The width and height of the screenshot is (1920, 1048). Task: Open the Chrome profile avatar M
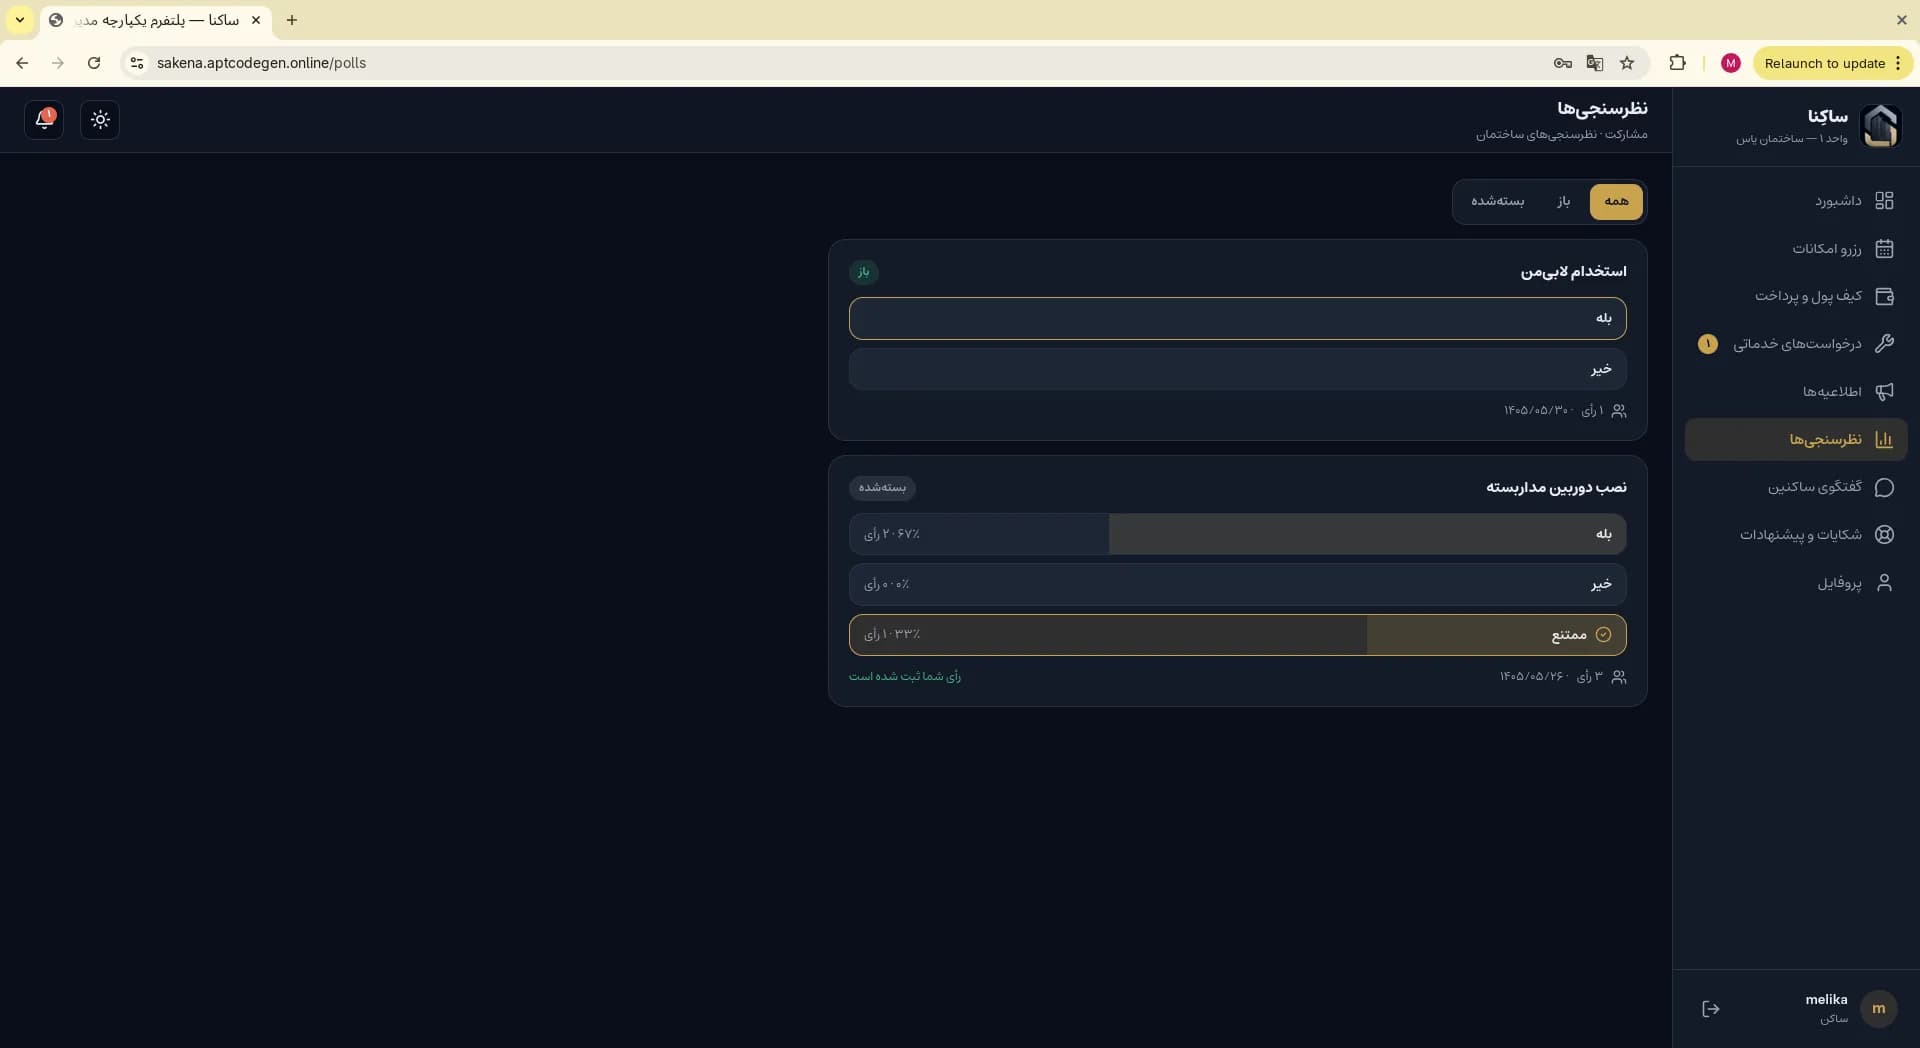1731,63
